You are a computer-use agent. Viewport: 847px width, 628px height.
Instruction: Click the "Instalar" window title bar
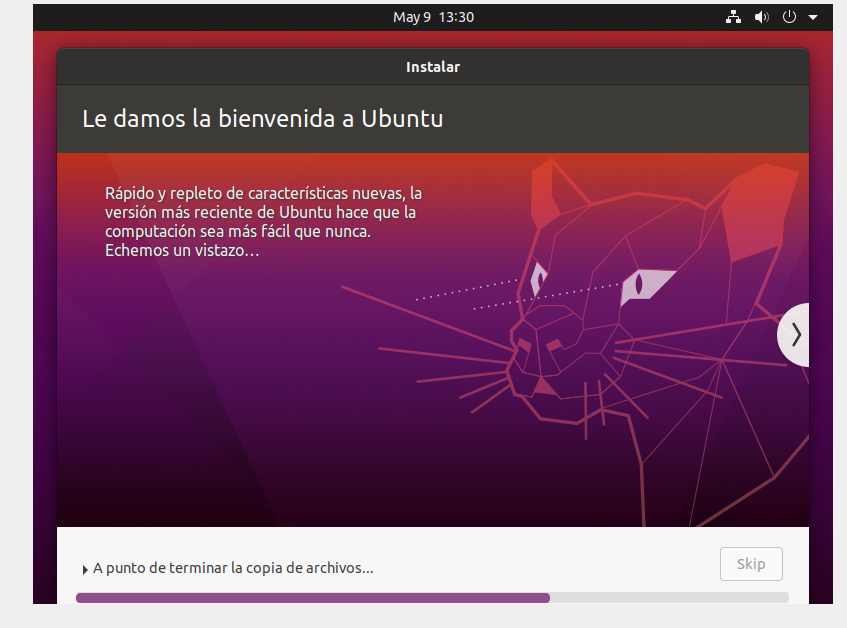pos(432,67)
